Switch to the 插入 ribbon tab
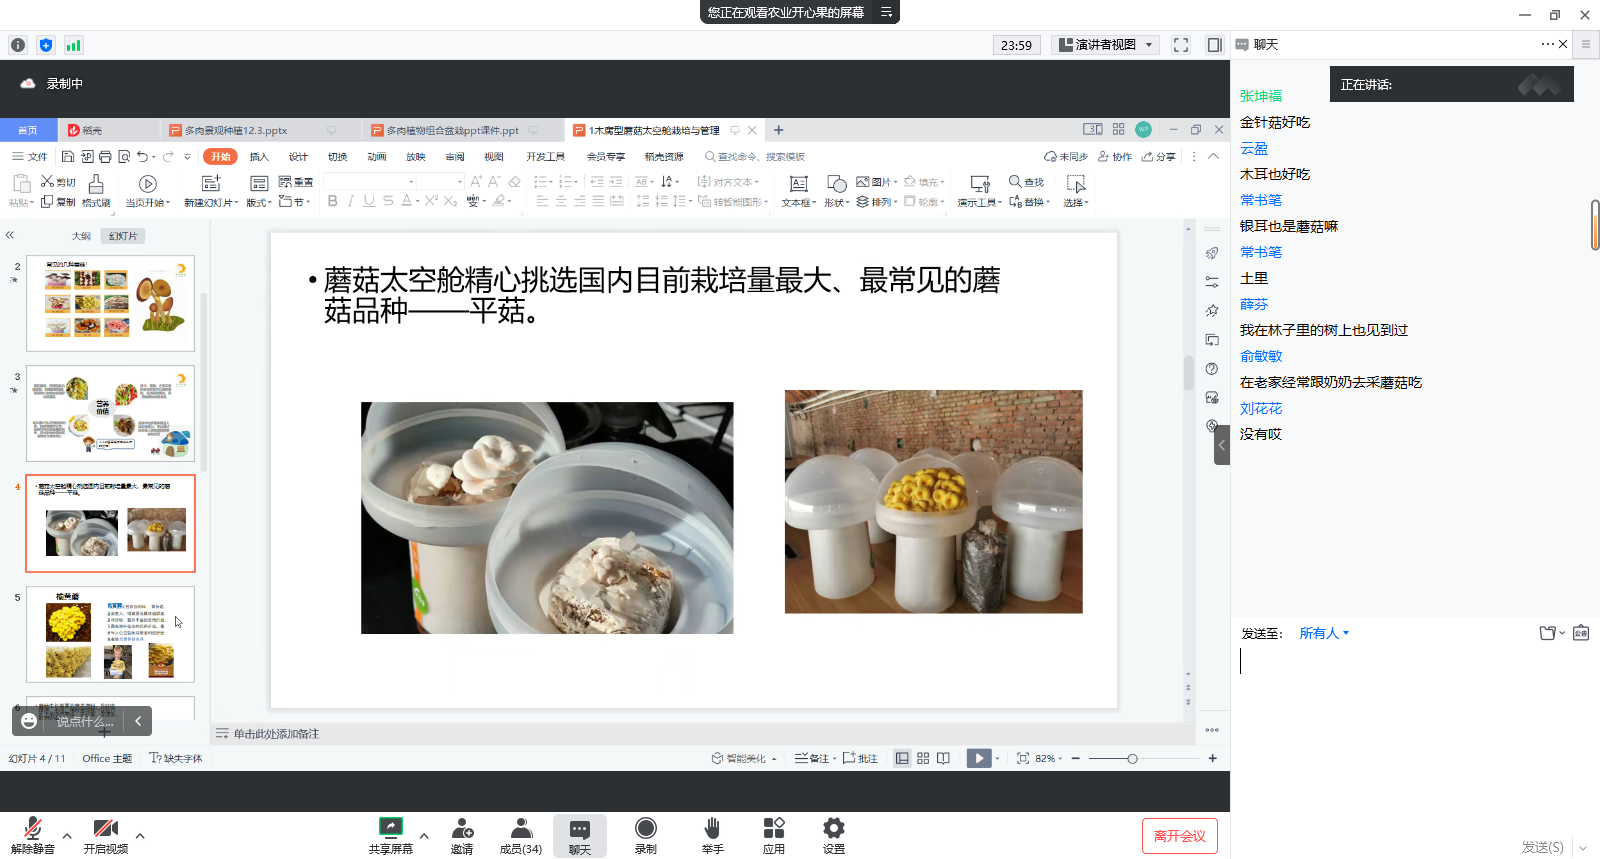 [x=259, y=157]
